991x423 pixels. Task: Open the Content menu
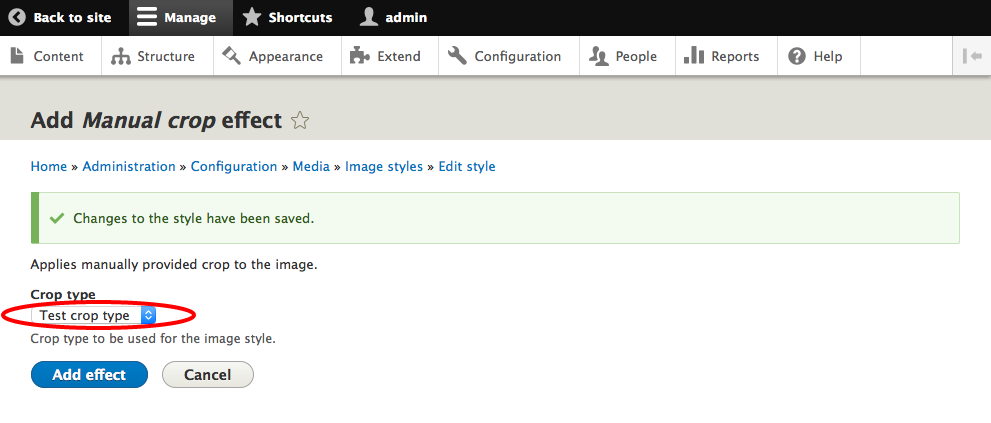coord(50,56)
